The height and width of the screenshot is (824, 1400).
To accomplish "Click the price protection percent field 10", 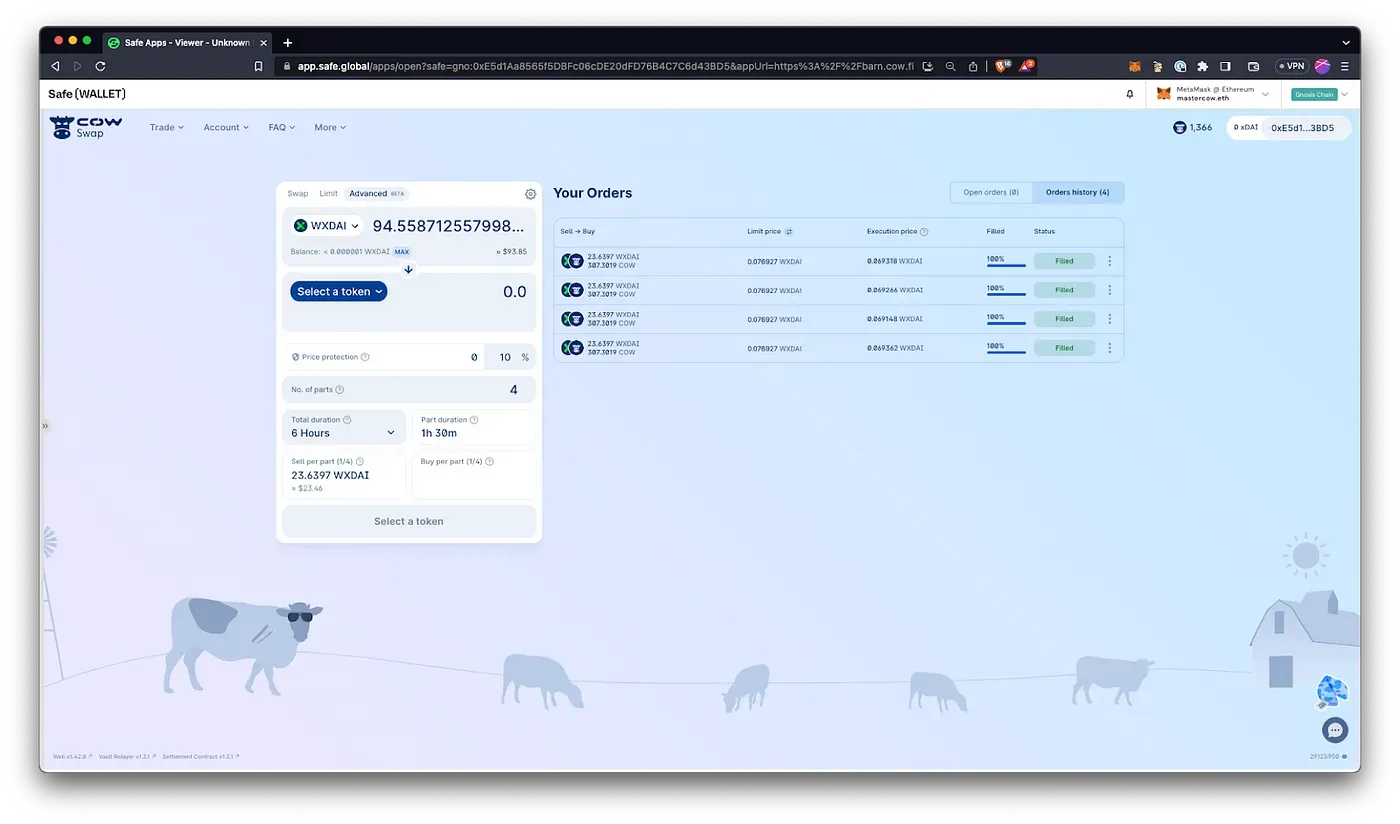I will pyautogui.click(x=504, y=357).
